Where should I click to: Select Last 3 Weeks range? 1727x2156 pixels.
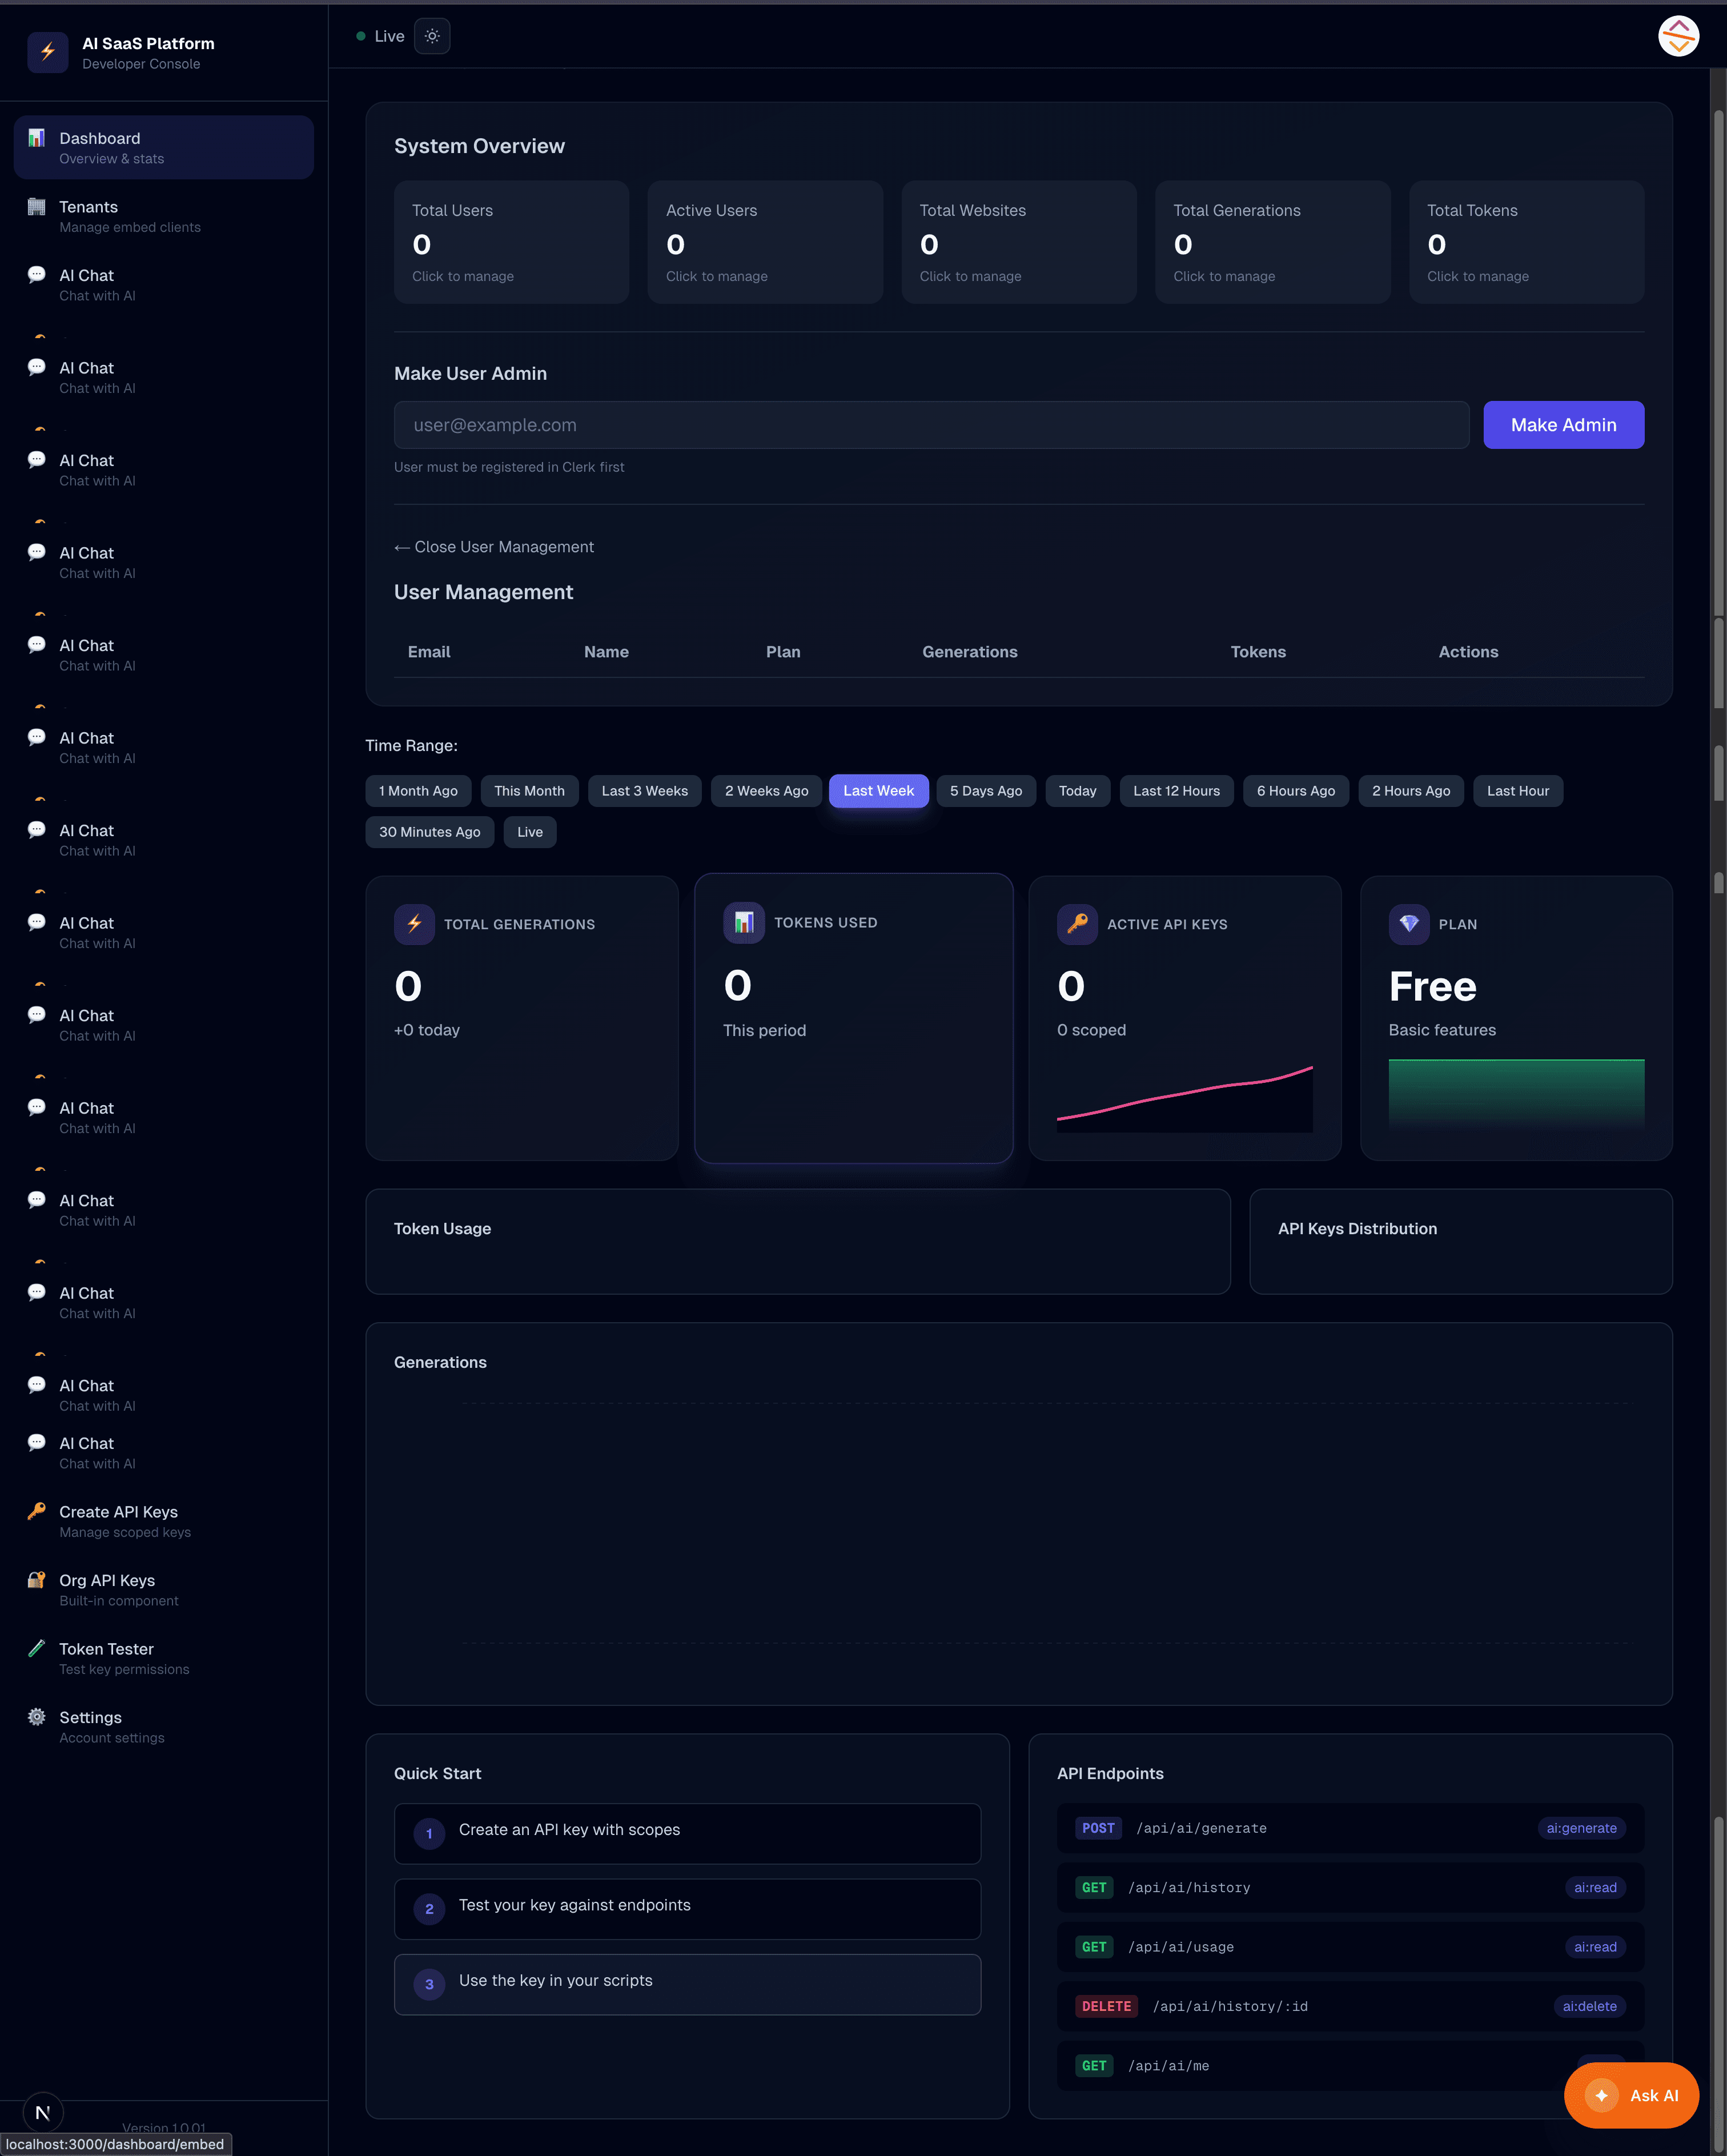[x=645, y=791]
